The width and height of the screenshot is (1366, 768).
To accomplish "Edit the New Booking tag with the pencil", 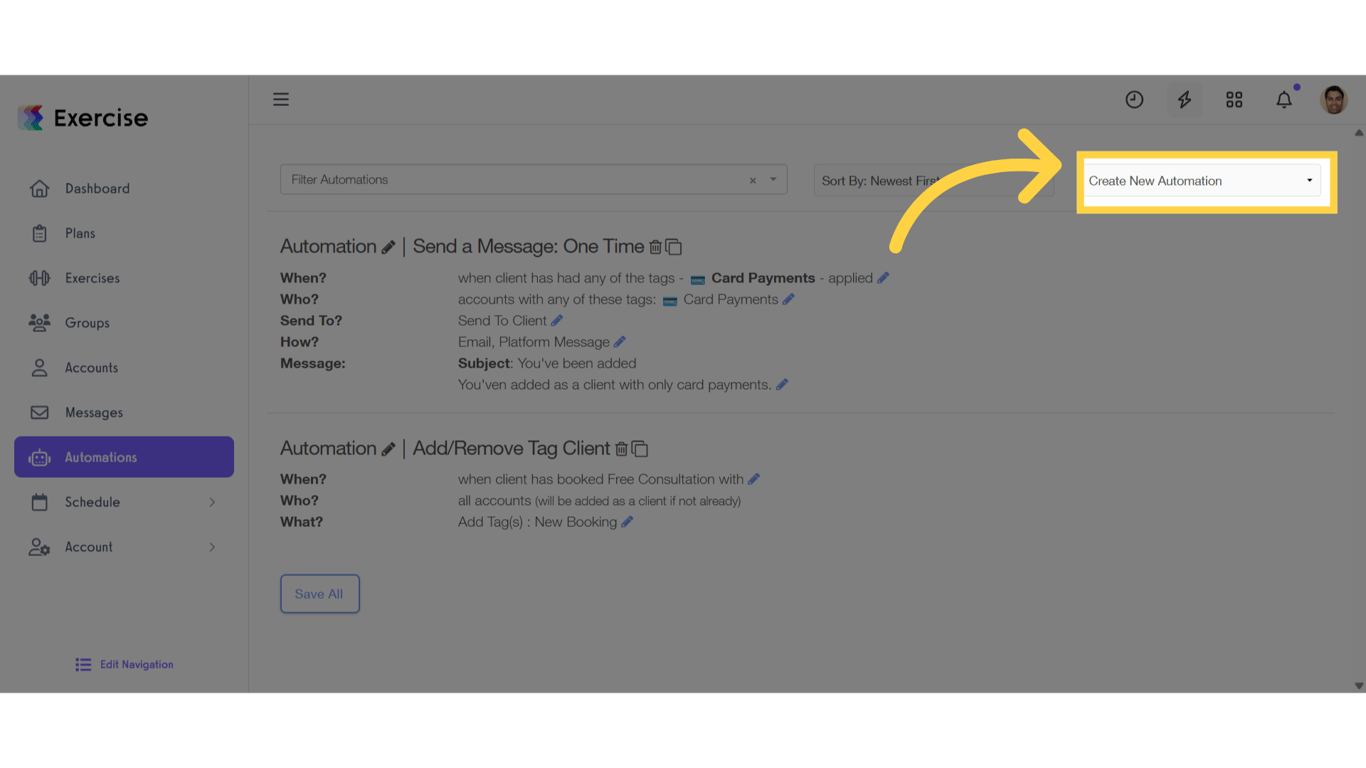I will (x=628, y=521).
